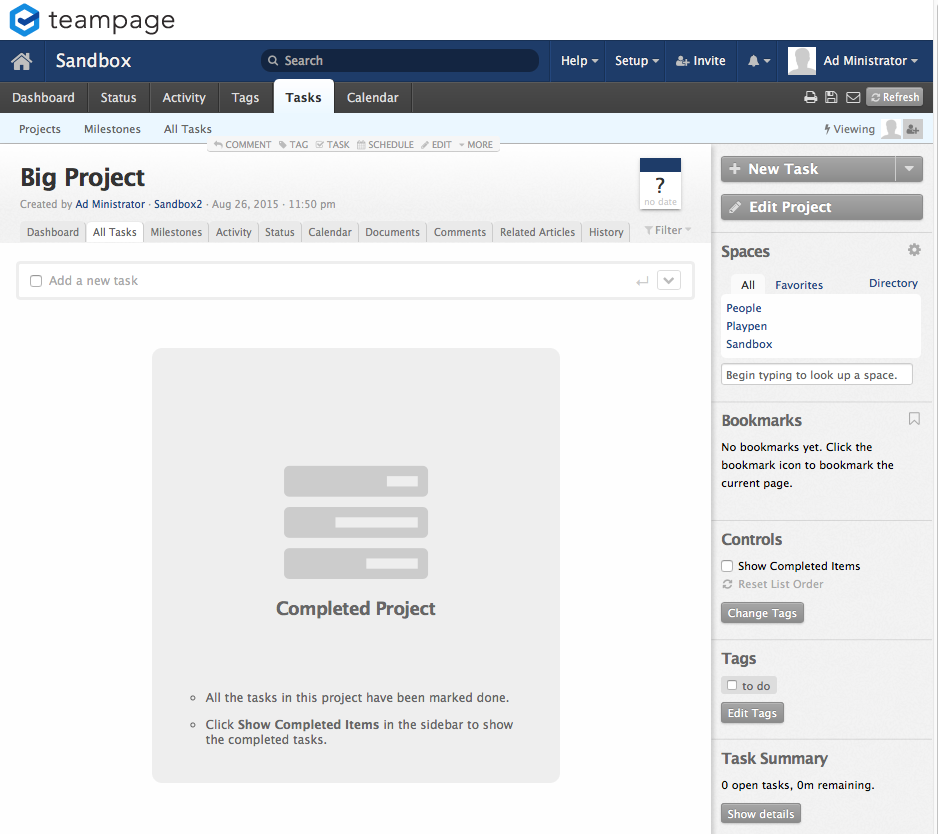The height and width of the screenshot is (834, 938).
Task: Click the Edit Project button
Action: tap(821, 207)
